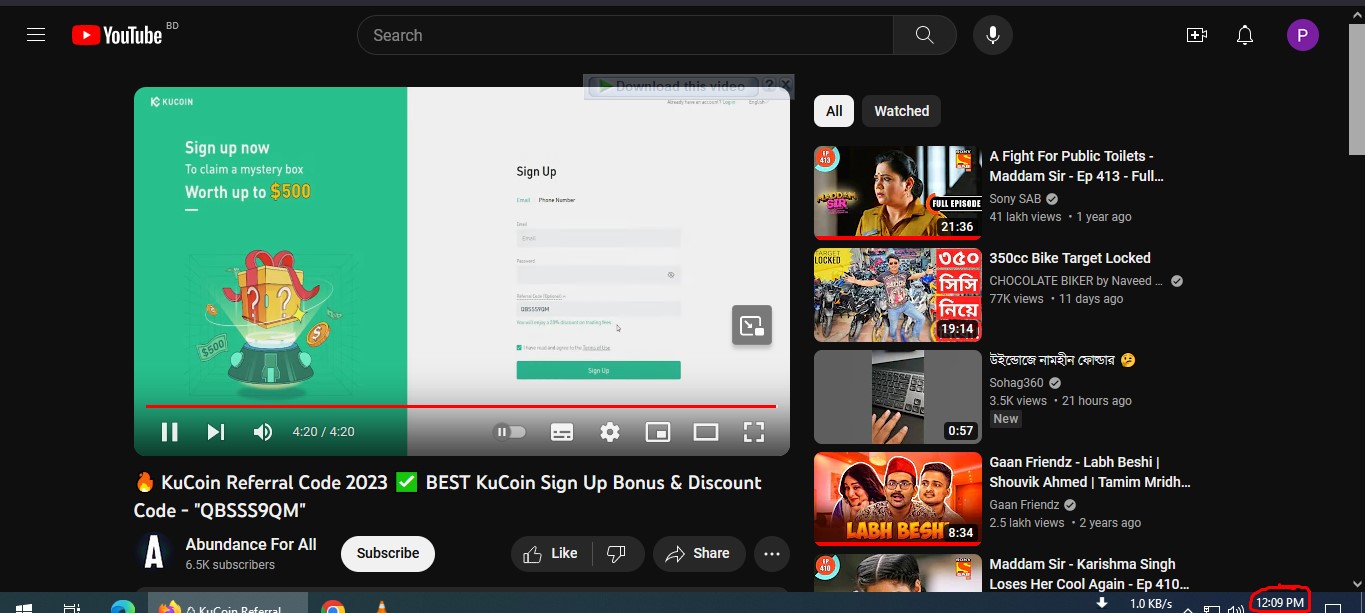Toggle the autoplay switch in the player

coord(511,432)
